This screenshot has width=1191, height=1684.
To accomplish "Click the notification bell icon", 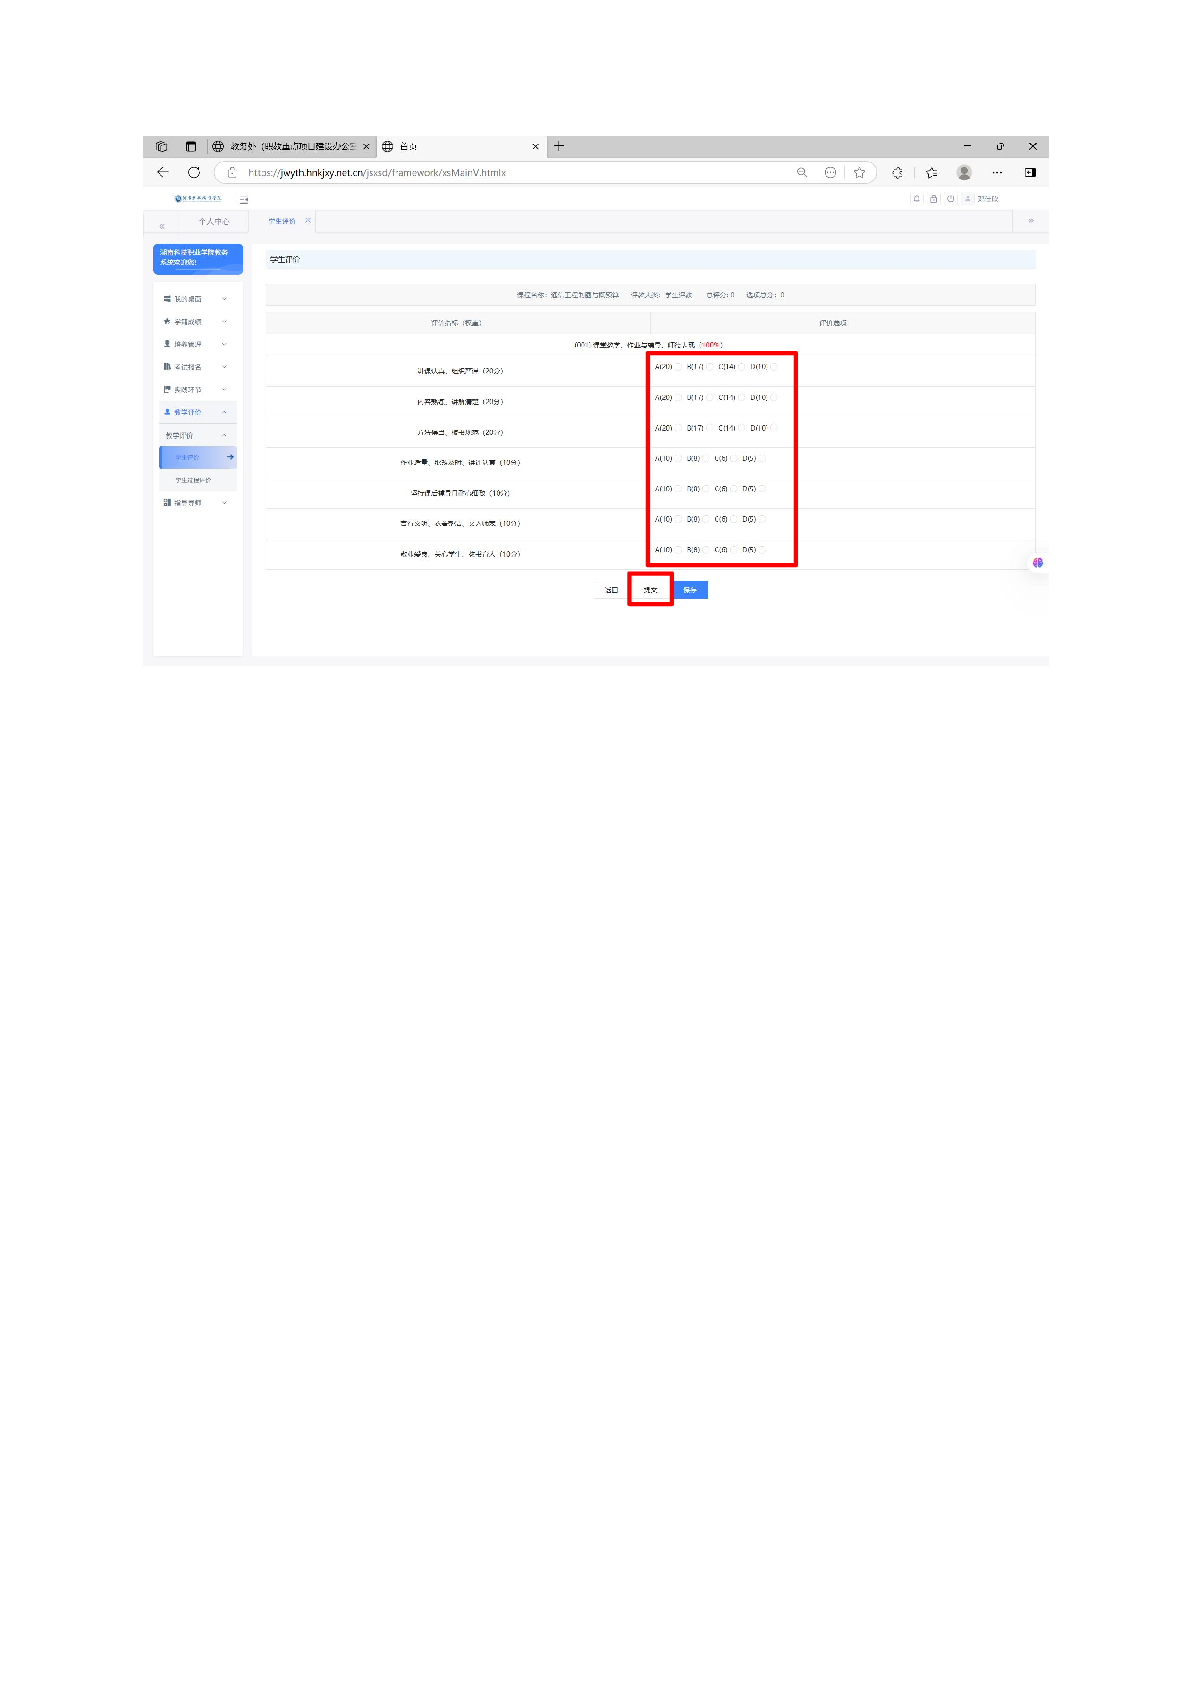I will click(x=916, y=199).
